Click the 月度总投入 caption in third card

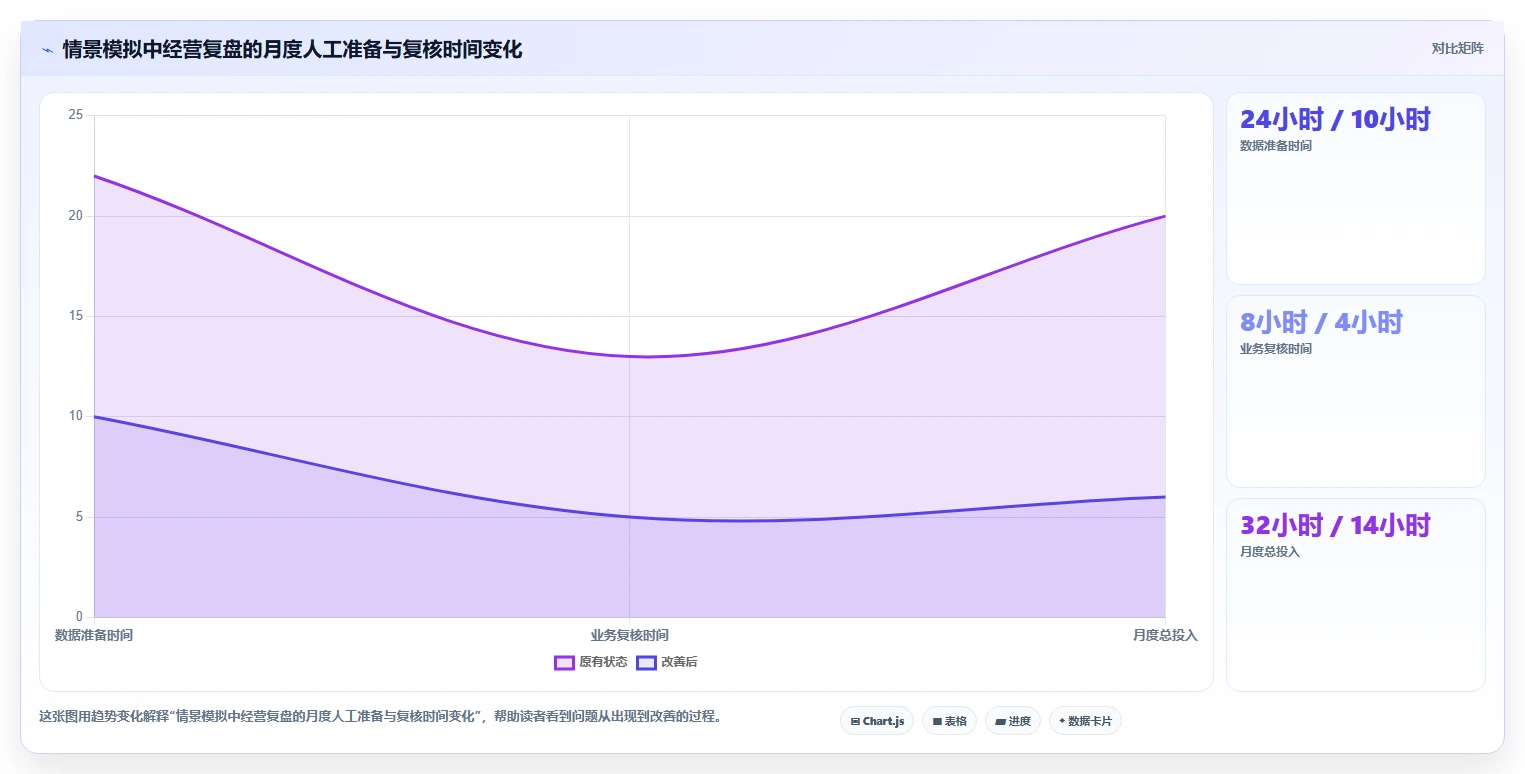click(1270, 552)
